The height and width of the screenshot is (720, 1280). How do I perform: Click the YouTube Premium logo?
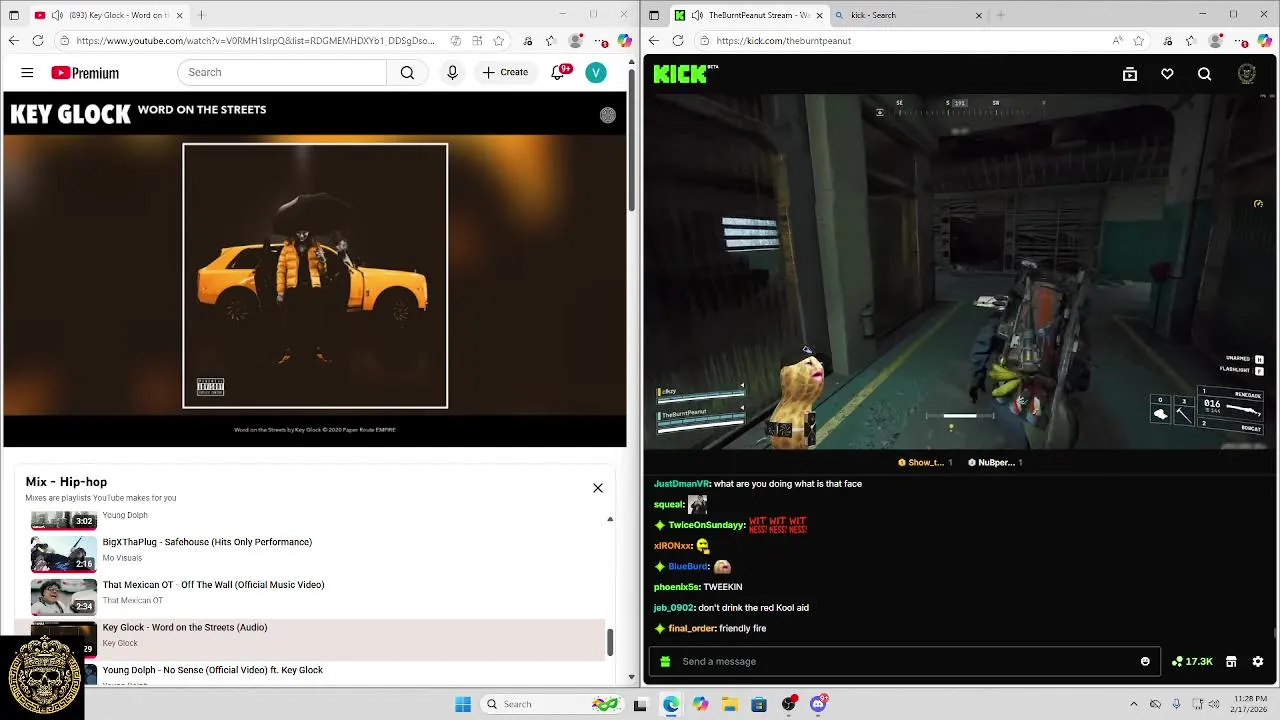(85, 73)
